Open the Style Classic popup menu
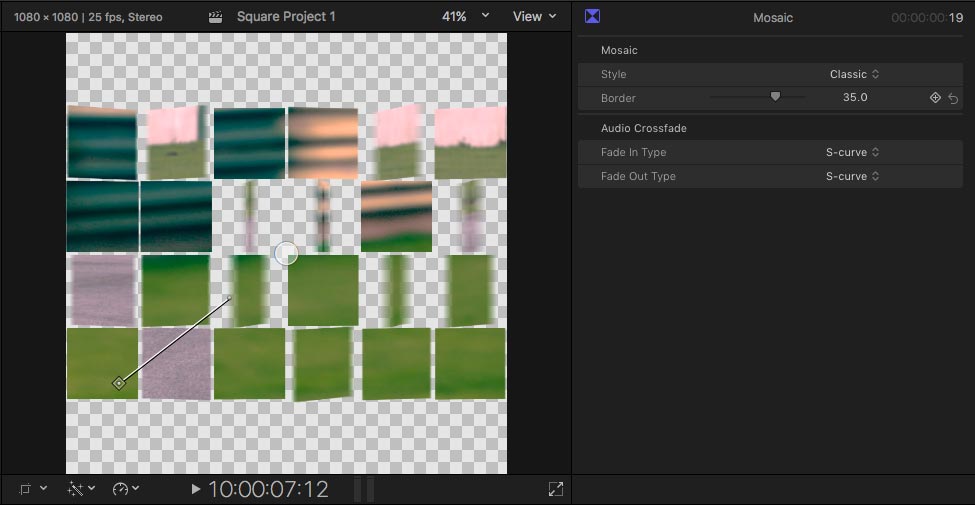The width and height of the screenshot is (975, 505). point(854,74)
